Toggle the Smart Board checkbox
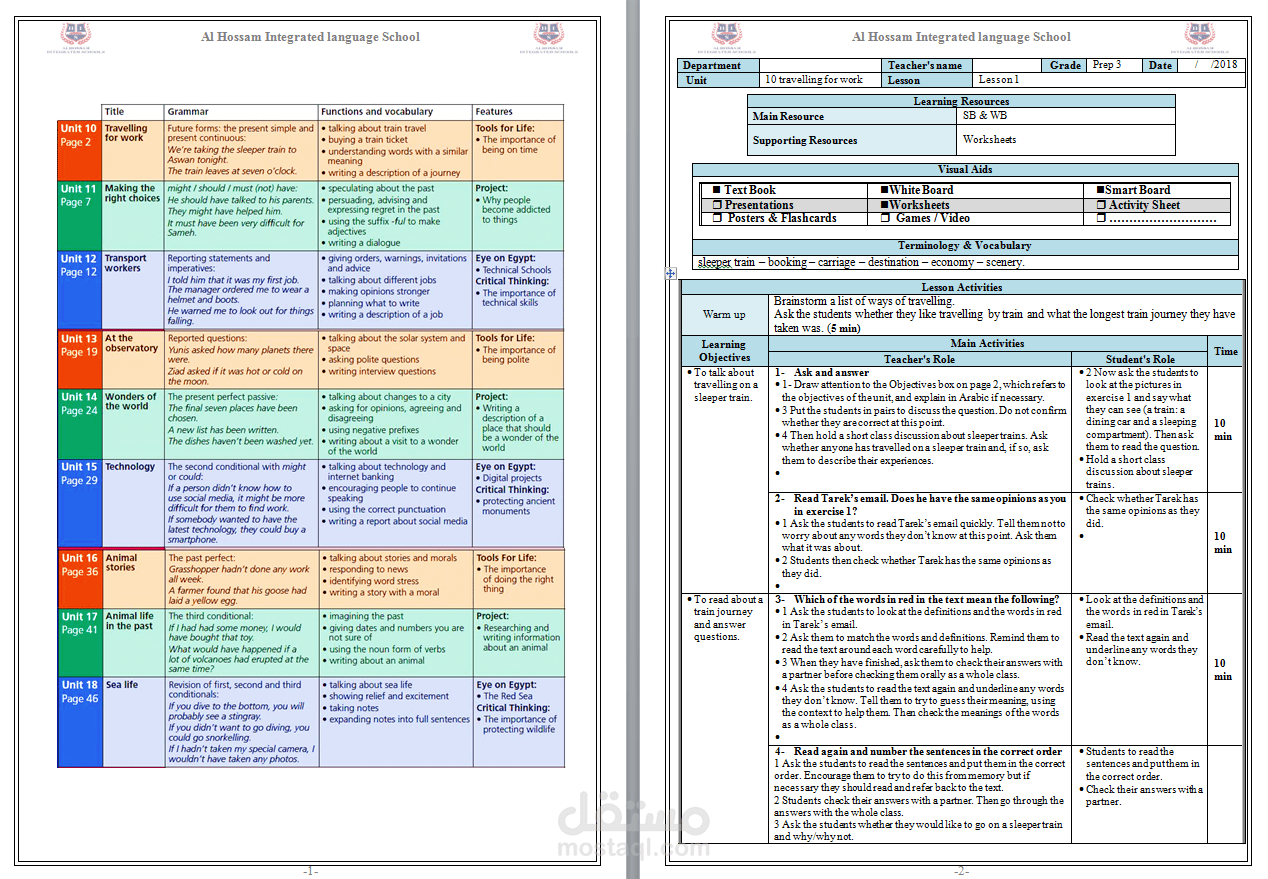Screen dimensions: 1268x879 1100,190
